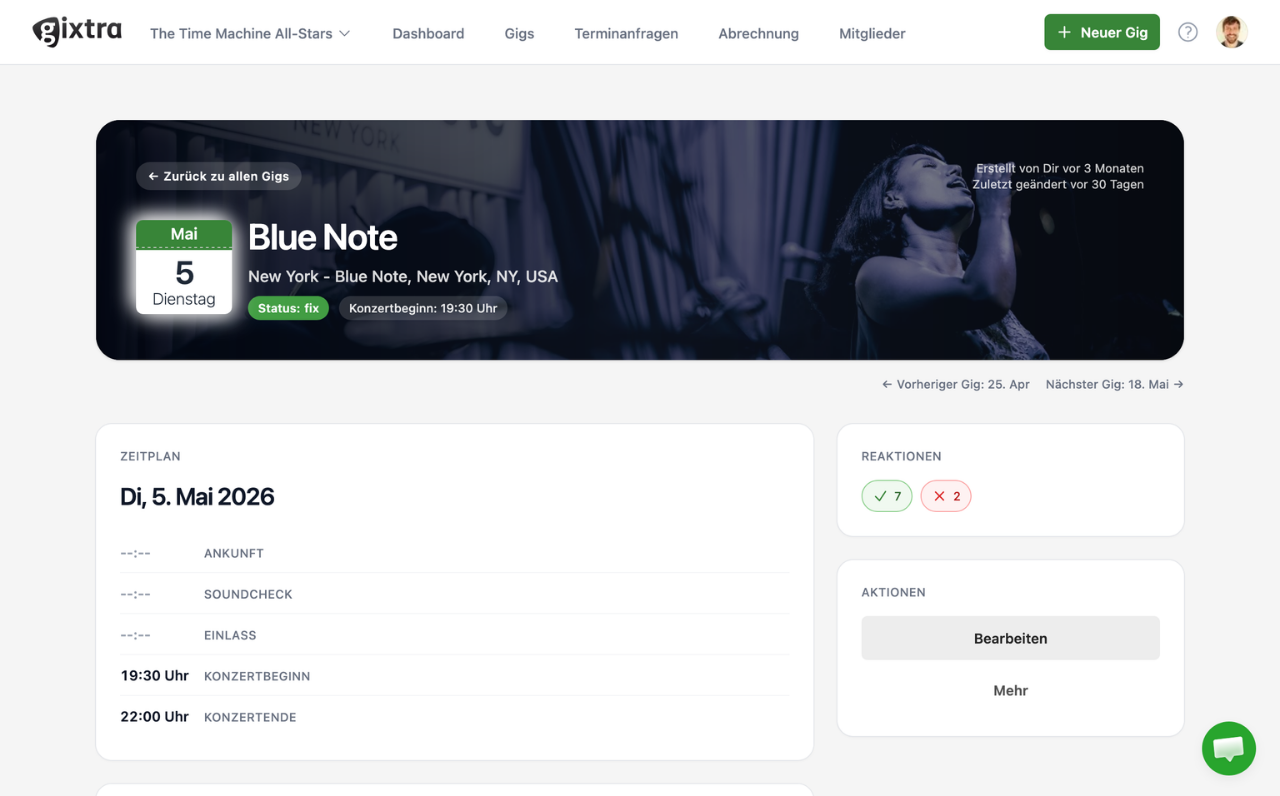1280x796 pixels.
Task: Go to the Gigs tab
Action: click(519, 33)
